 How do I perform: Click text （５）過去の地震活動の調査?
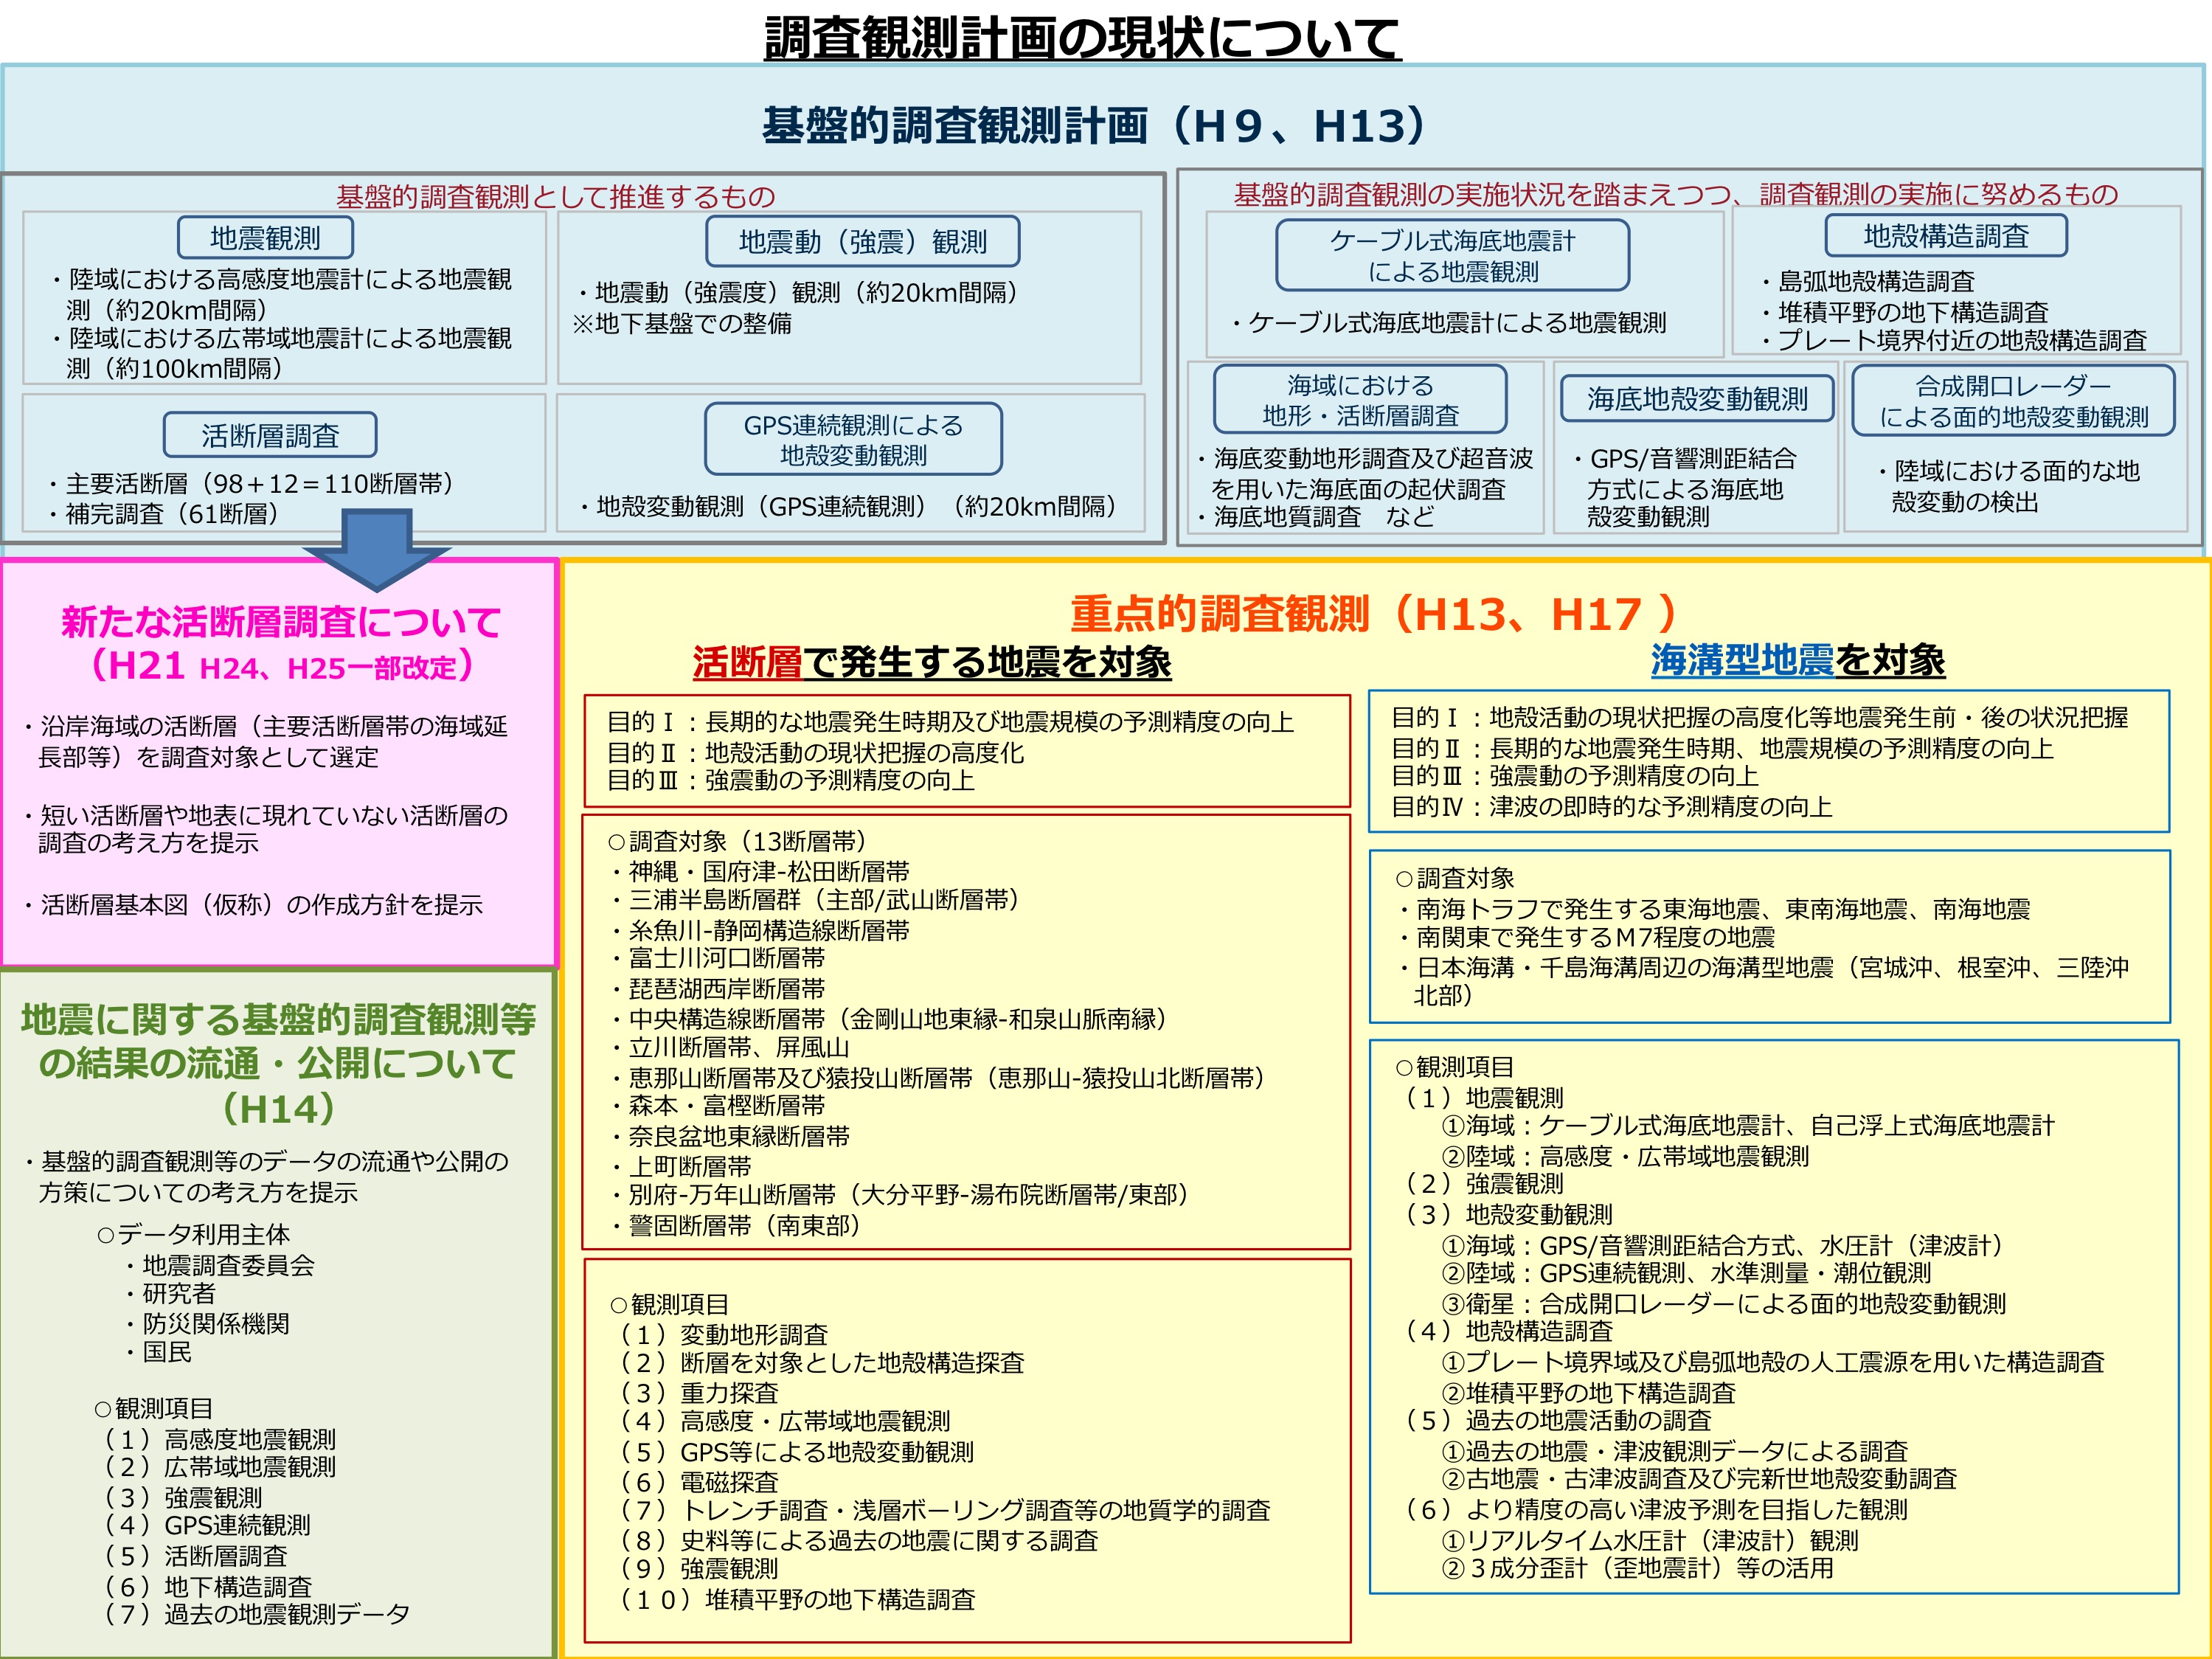pyautogui.click(x=1557, y=1420)
